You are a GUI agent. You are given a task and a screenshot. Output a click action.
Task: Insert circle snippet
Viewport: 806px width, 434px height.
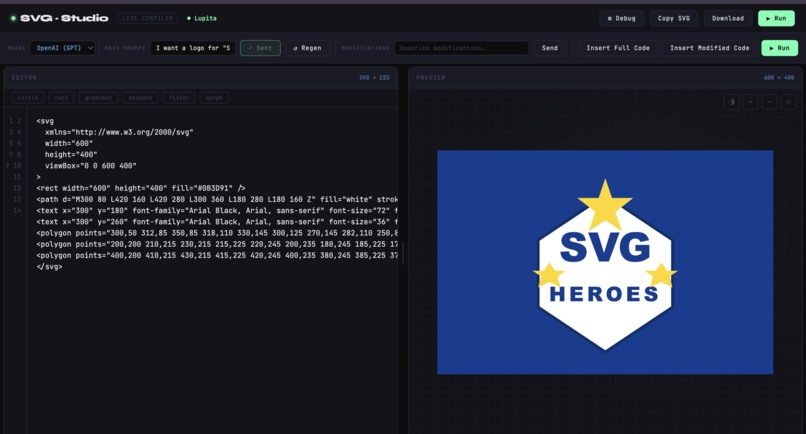point(28,98)
